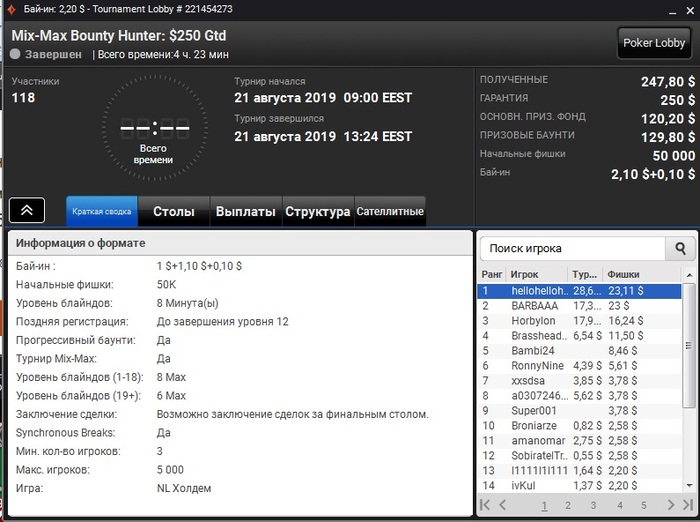Screen dimensions: 700x522
Task: Open page 3 of player list
Action: click(x=593, y=505)
